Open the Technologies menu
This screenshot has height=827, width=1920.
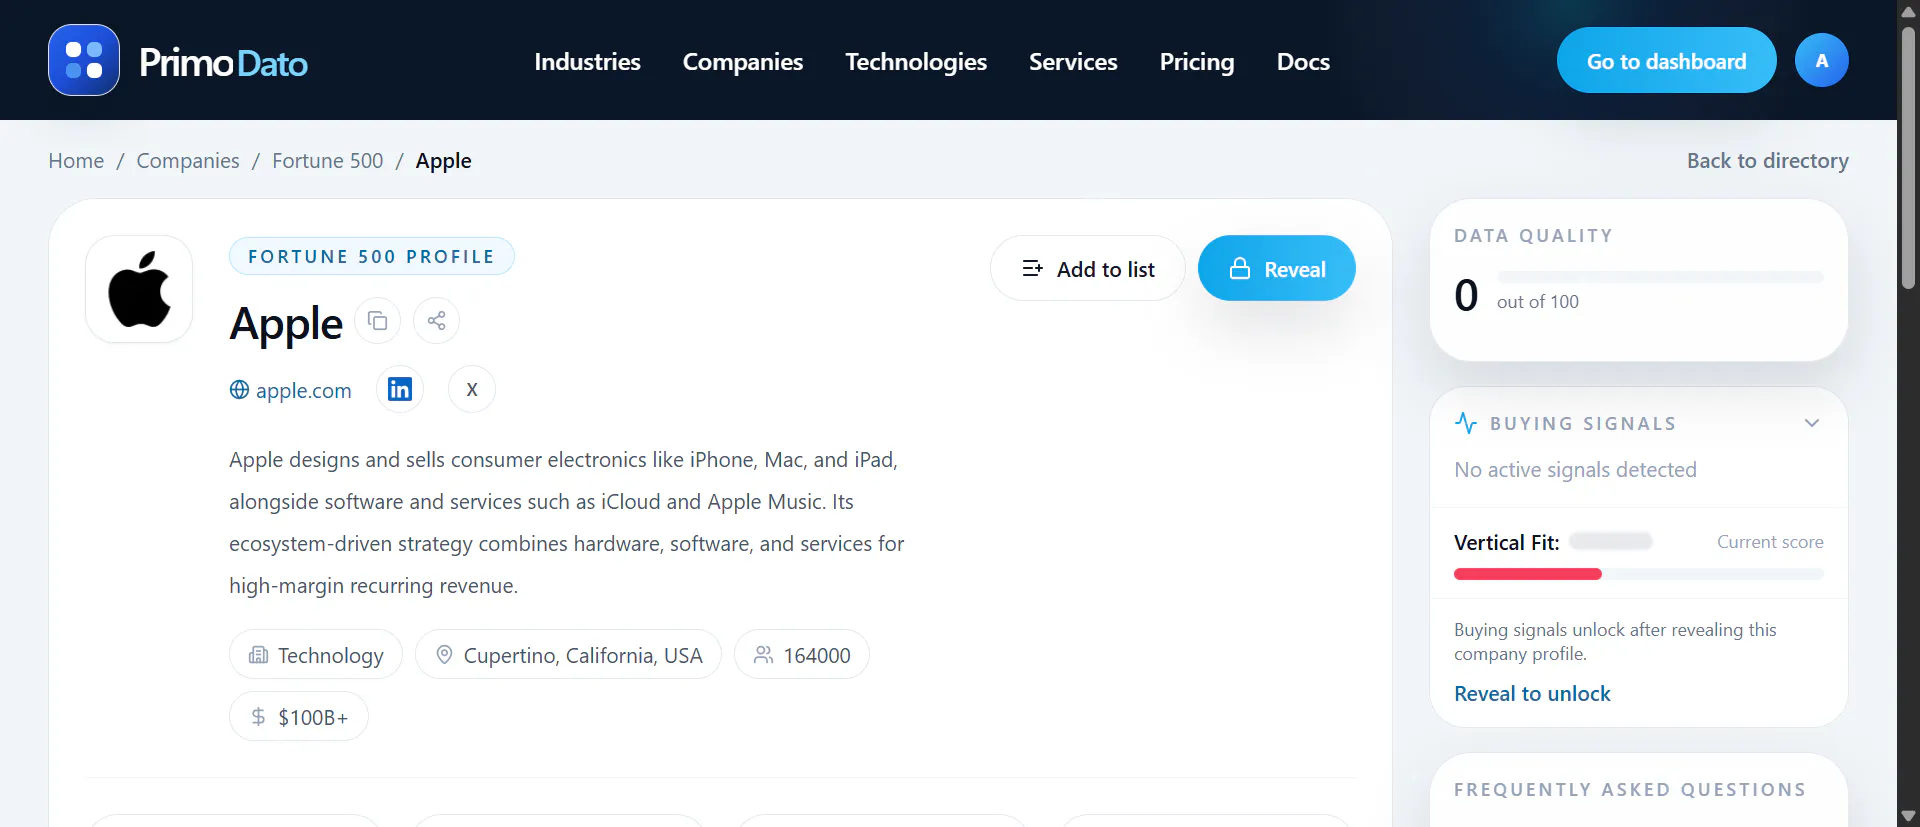click(x=916, y=61)
